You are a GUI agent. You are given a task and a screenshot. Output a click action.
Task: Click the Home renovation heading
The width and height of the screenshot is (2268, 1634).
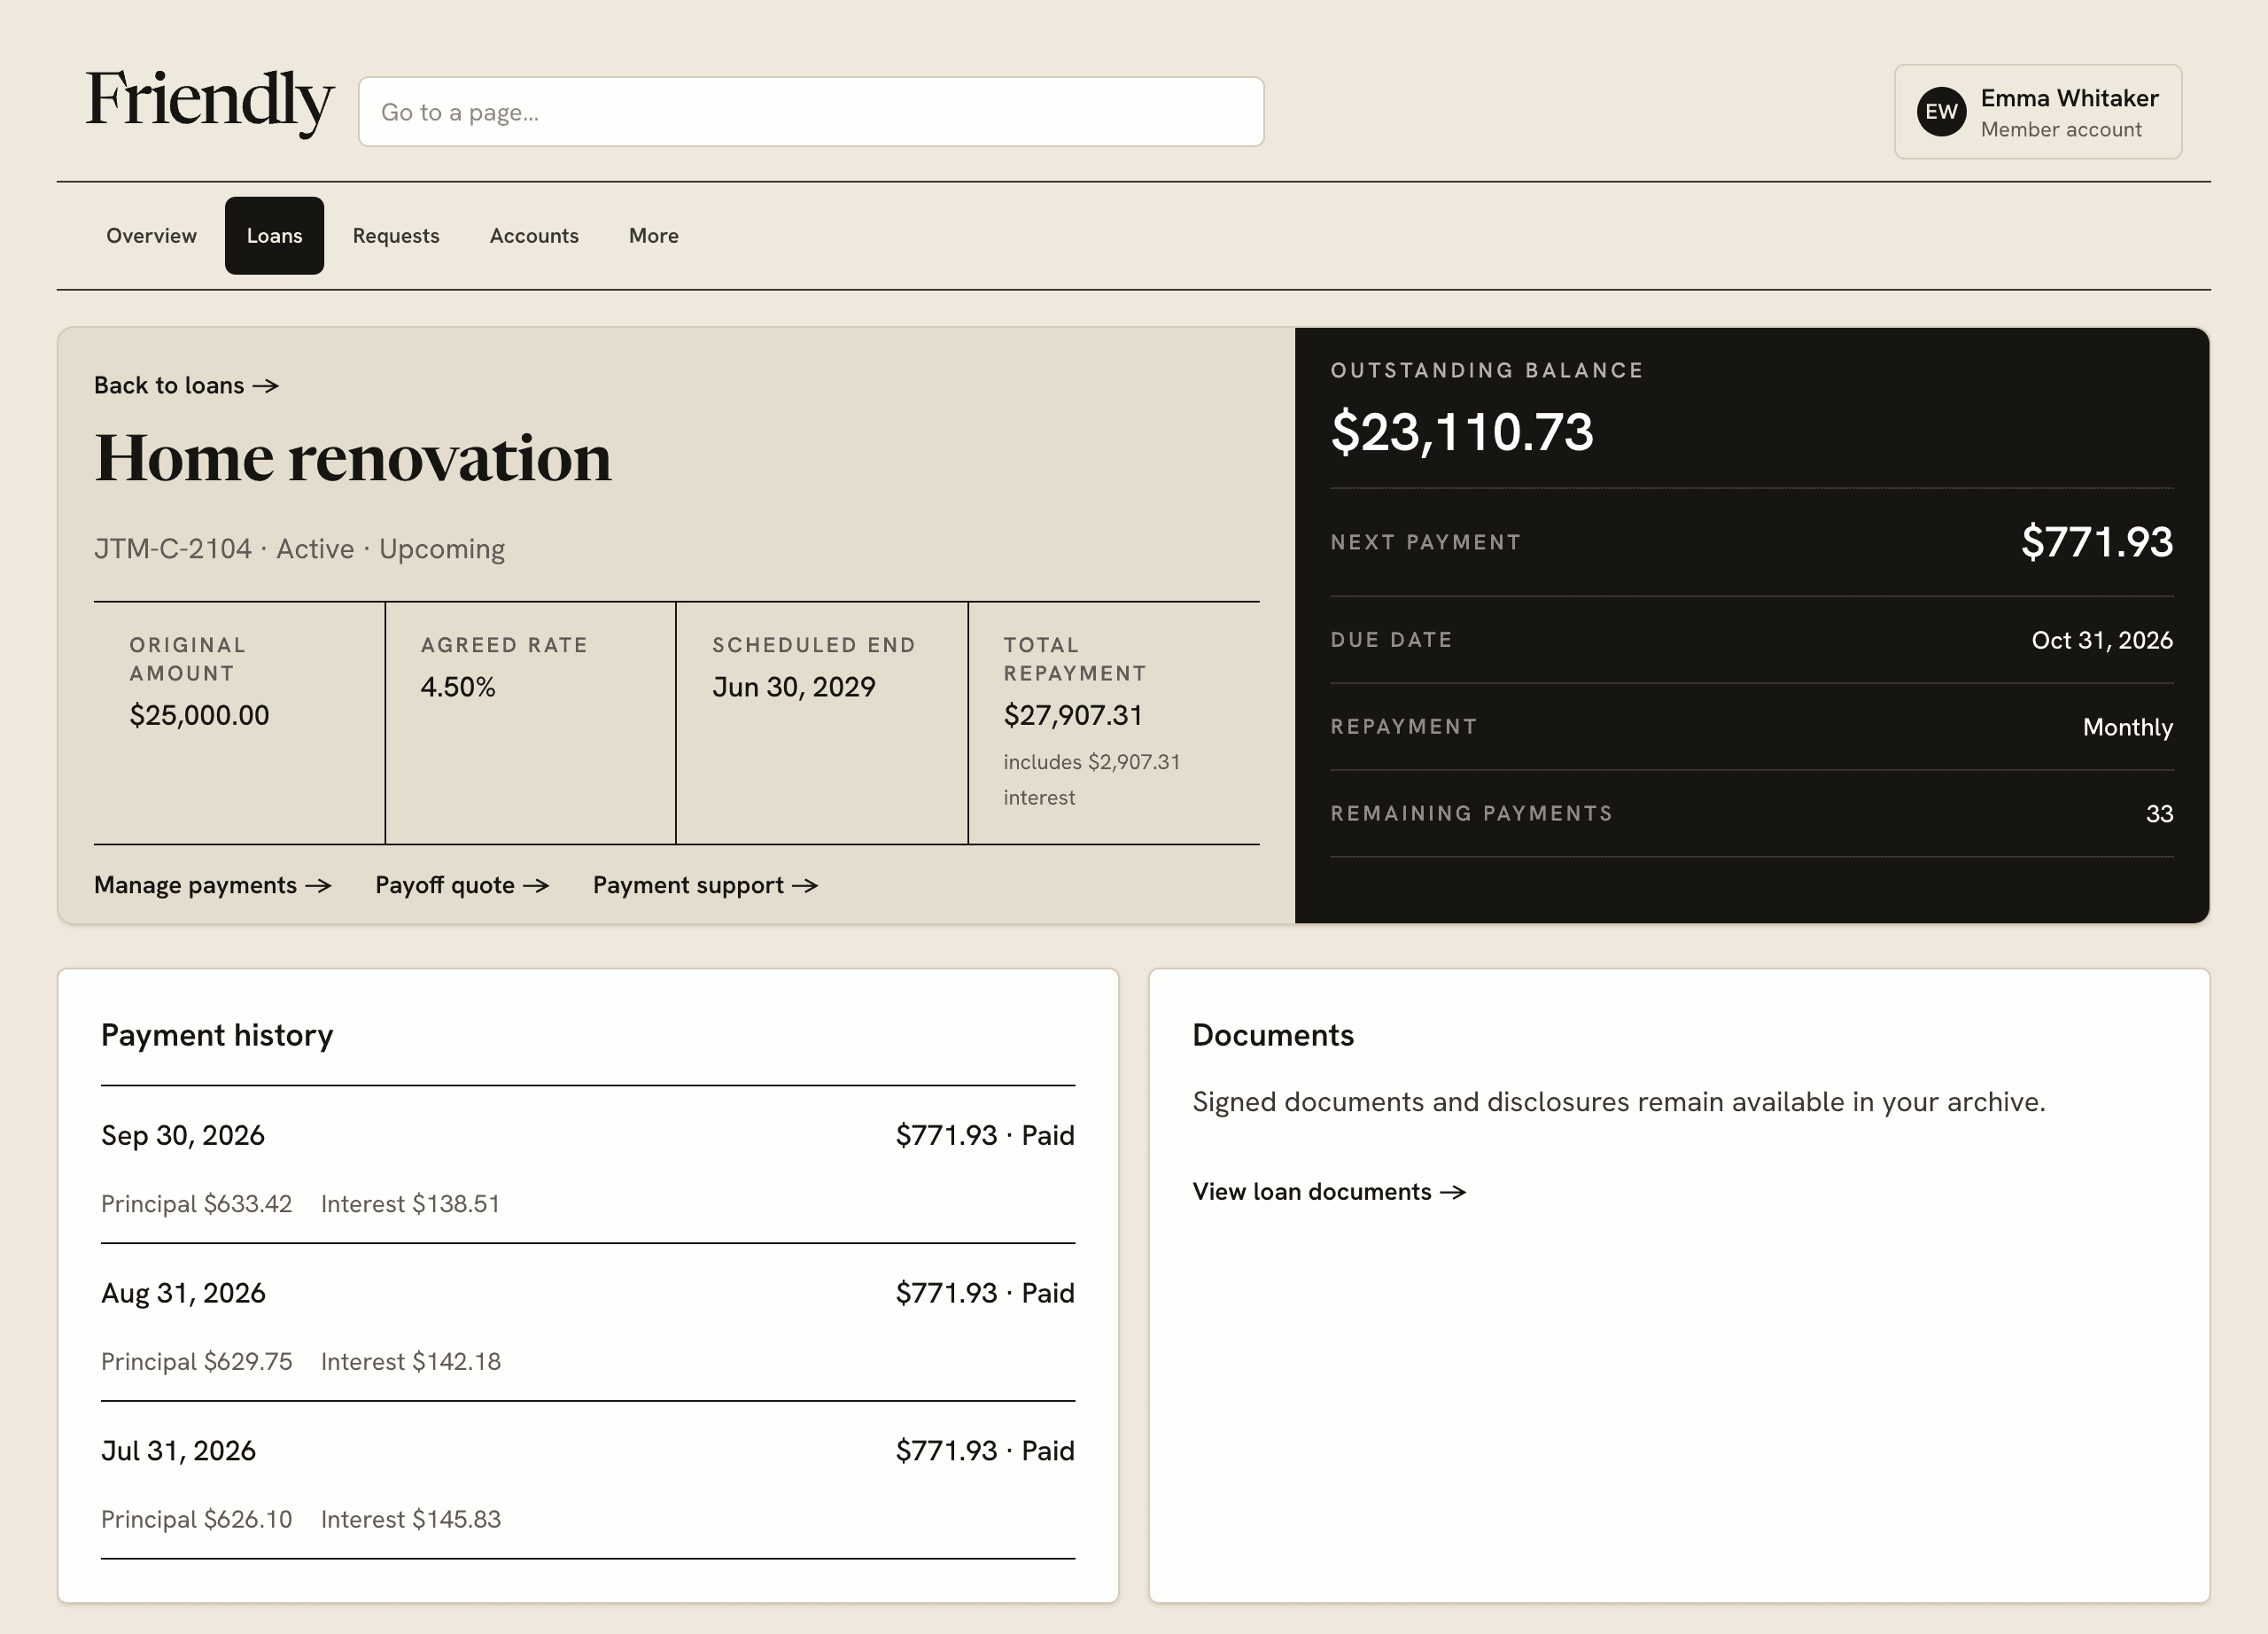353,459
